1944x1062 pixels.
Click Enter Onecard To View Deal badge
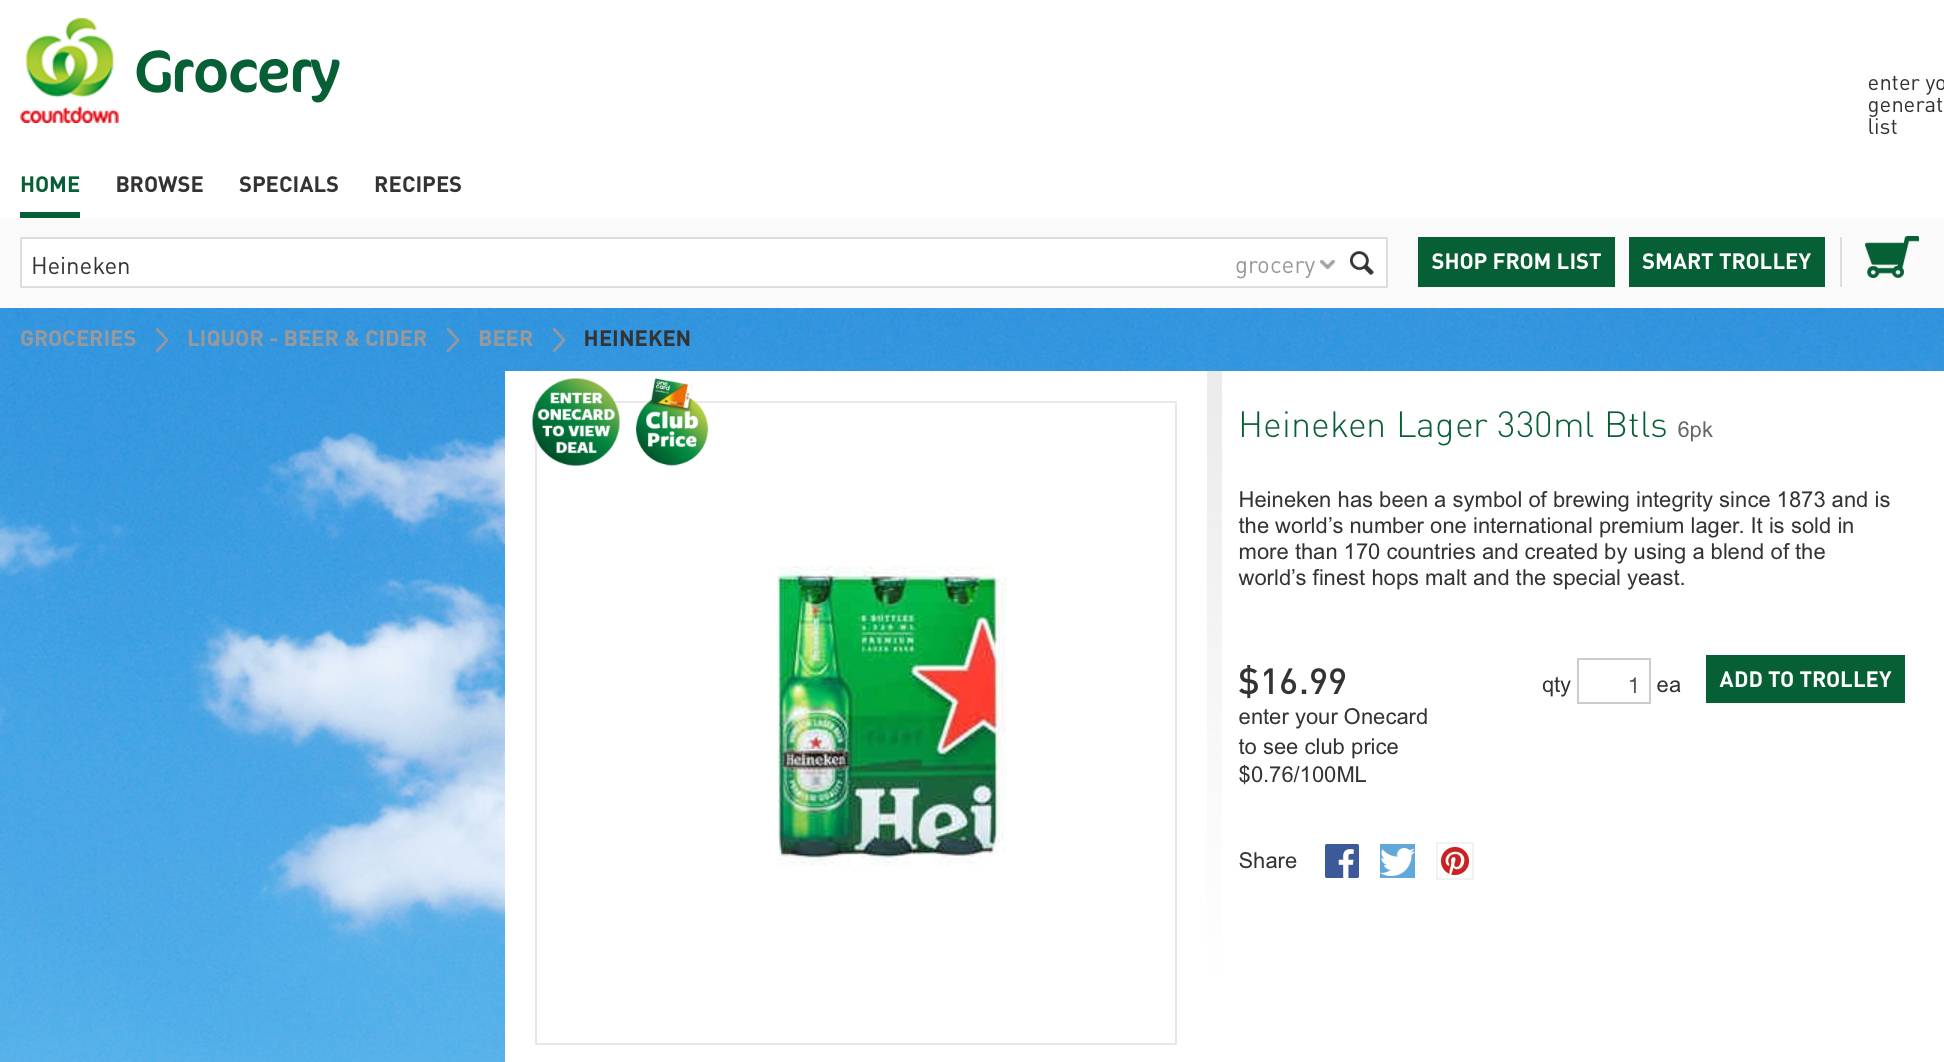pyautogui.click(x=576, y=423)
